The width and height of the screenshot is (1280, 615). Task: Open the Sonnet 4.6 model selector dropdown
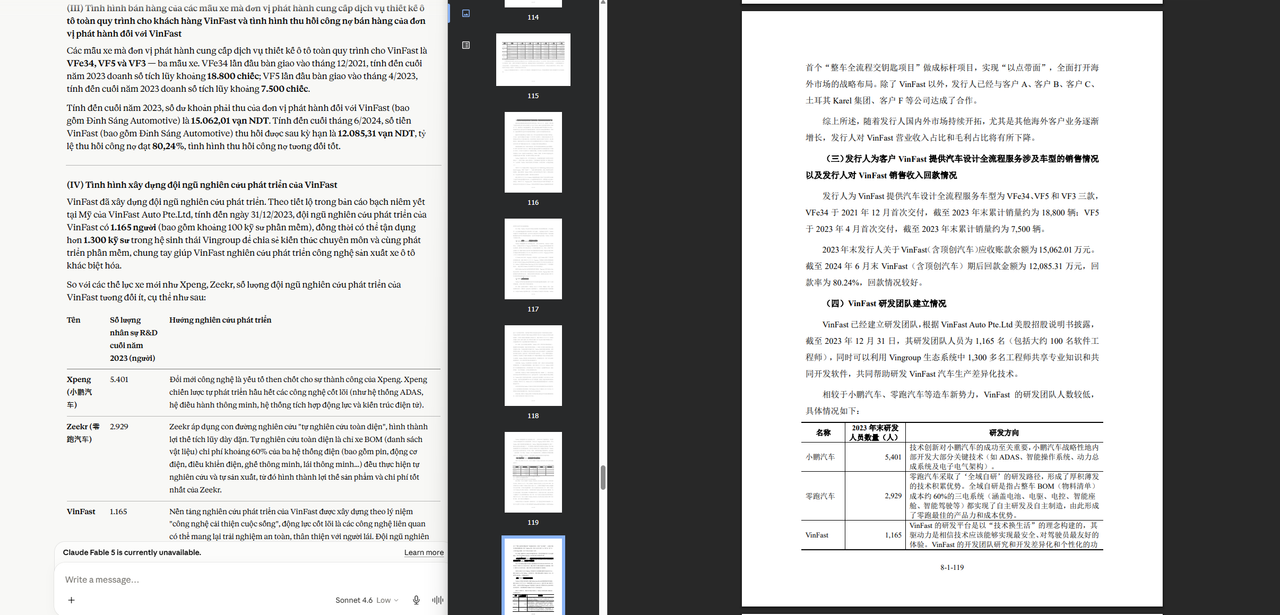367,600
